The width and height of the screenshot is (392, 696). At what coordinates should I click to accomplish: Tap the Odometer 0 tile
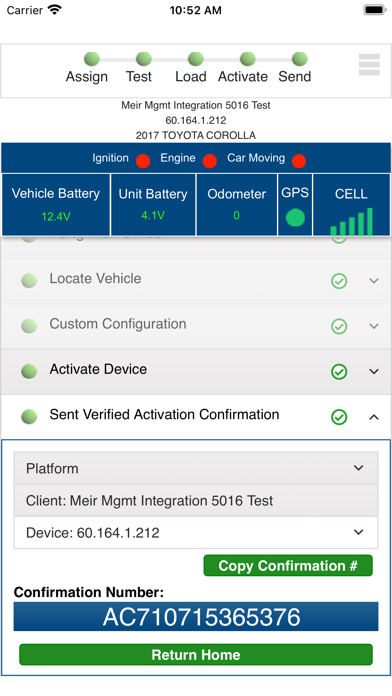pos(237,204)
